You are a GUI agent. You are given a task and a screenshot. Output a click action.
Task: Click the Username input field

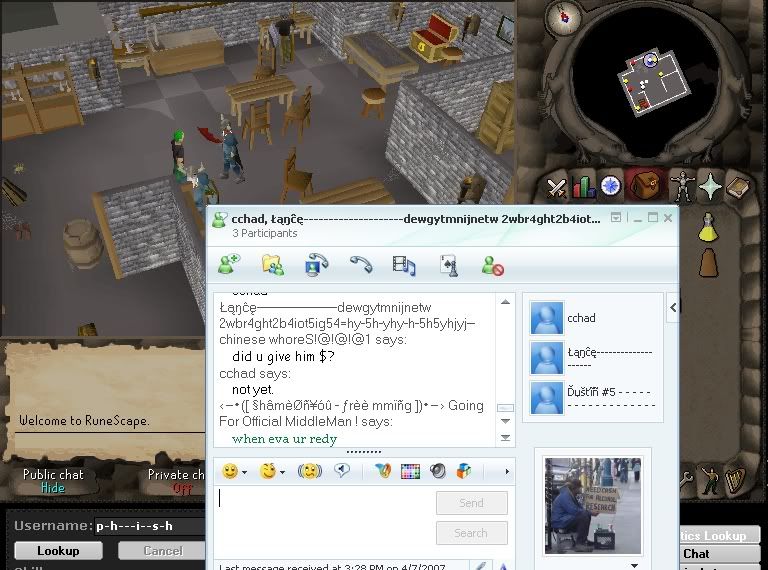click(150, 526)
